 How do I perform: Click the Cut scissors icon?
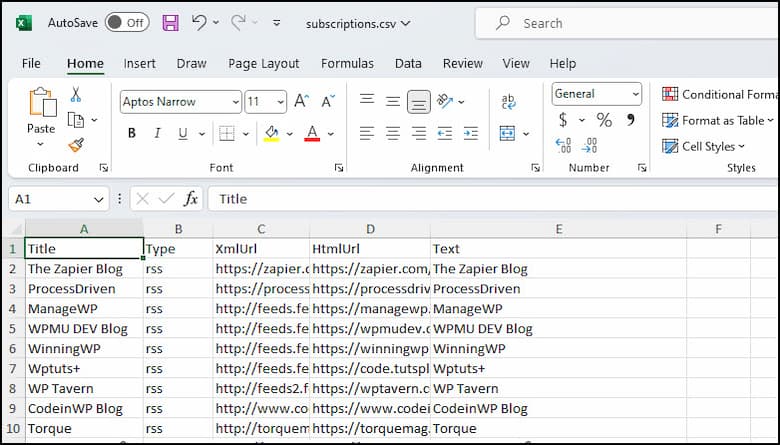[76, 95]
